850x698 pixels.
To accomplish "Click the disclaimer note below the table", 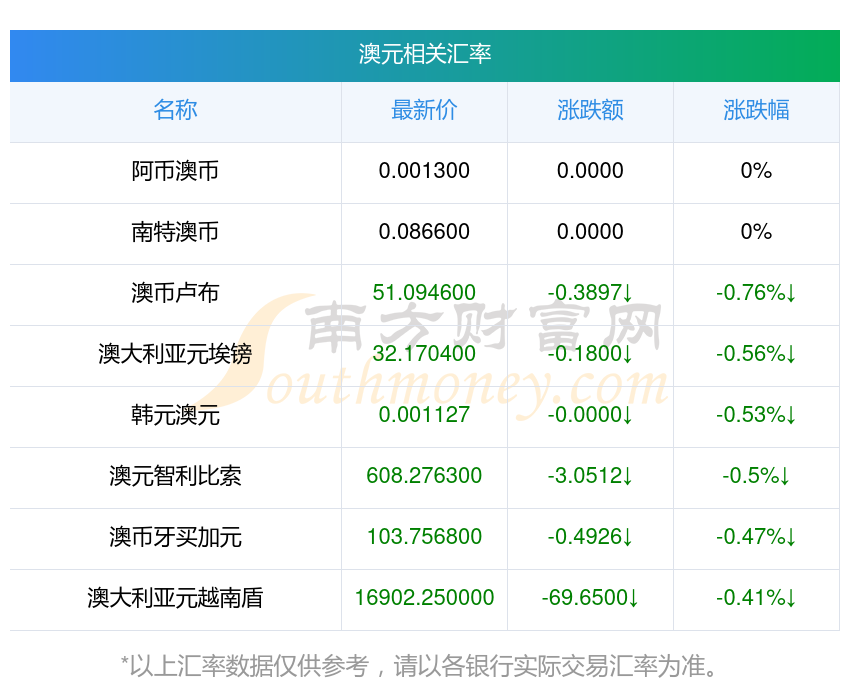I will [x=418, y=666].
